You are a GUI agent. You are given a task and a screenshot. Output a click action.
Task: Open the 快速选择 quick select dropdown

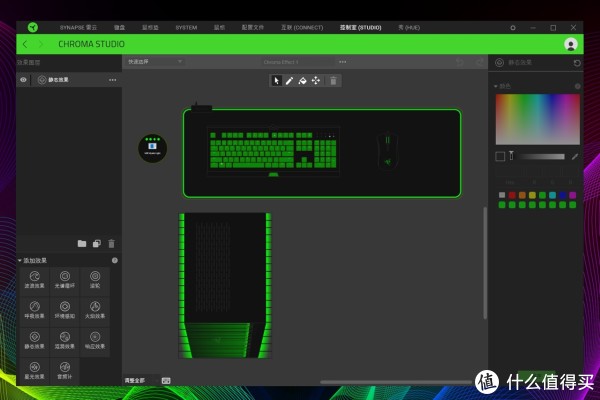155,62
